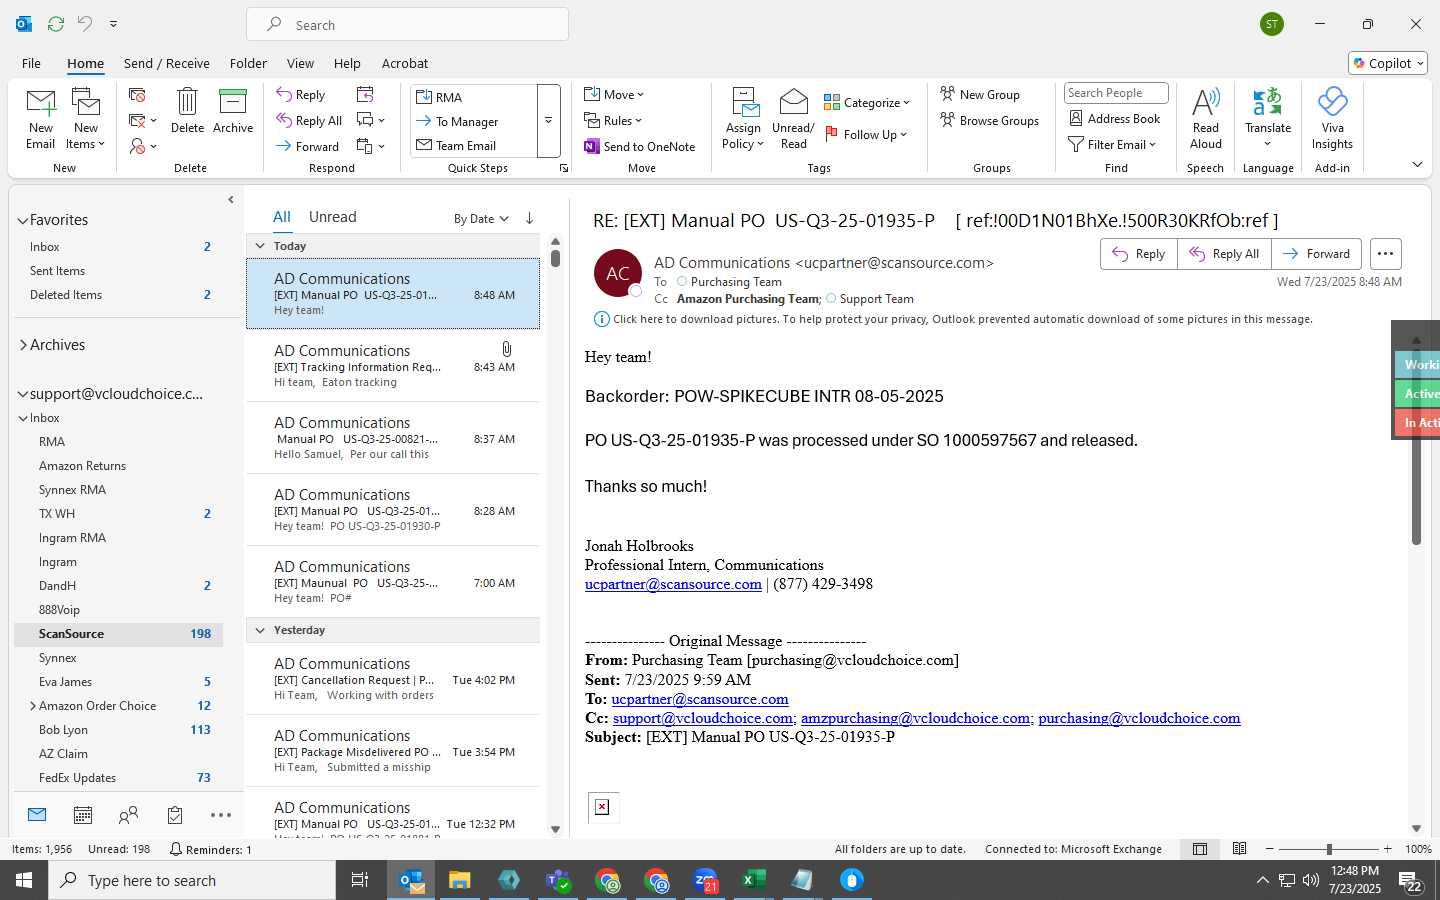
Task: Open Viva Insights add-in
Action: (1332, 119)
